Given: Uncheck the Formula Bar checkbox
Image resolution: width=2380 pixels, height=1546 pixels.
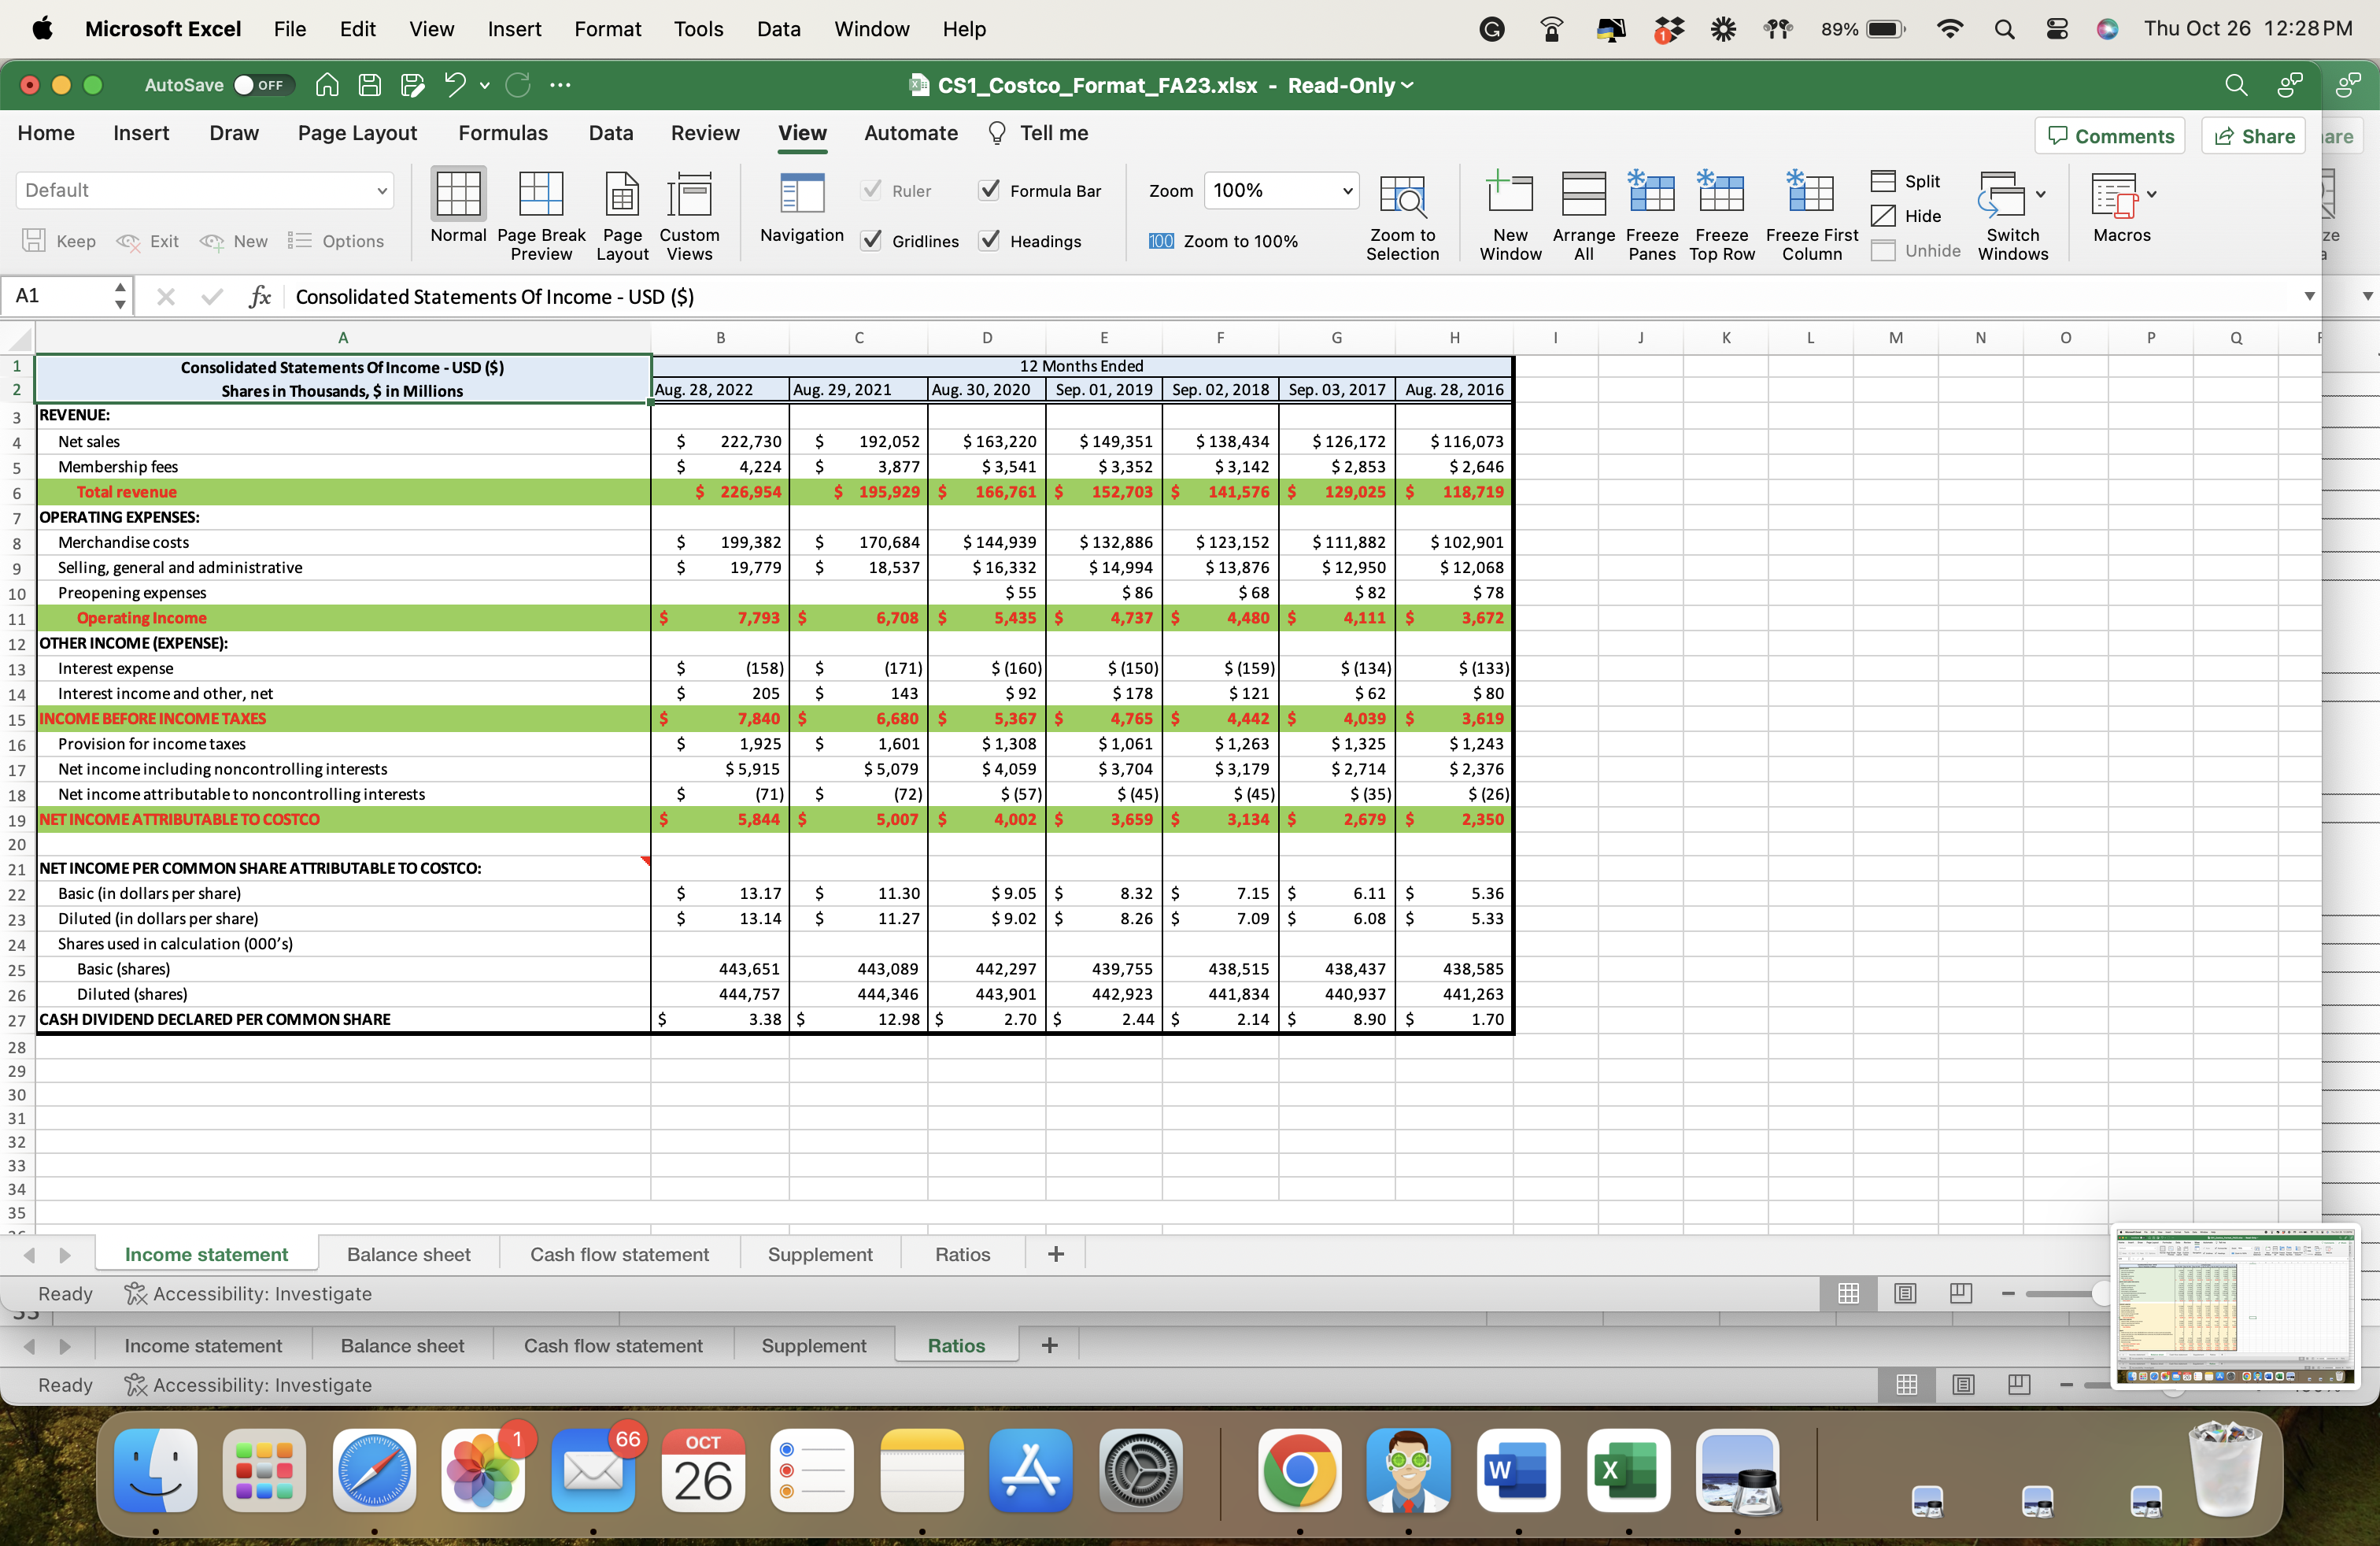Looking at the screenshot, I should [x=989, y=190].
